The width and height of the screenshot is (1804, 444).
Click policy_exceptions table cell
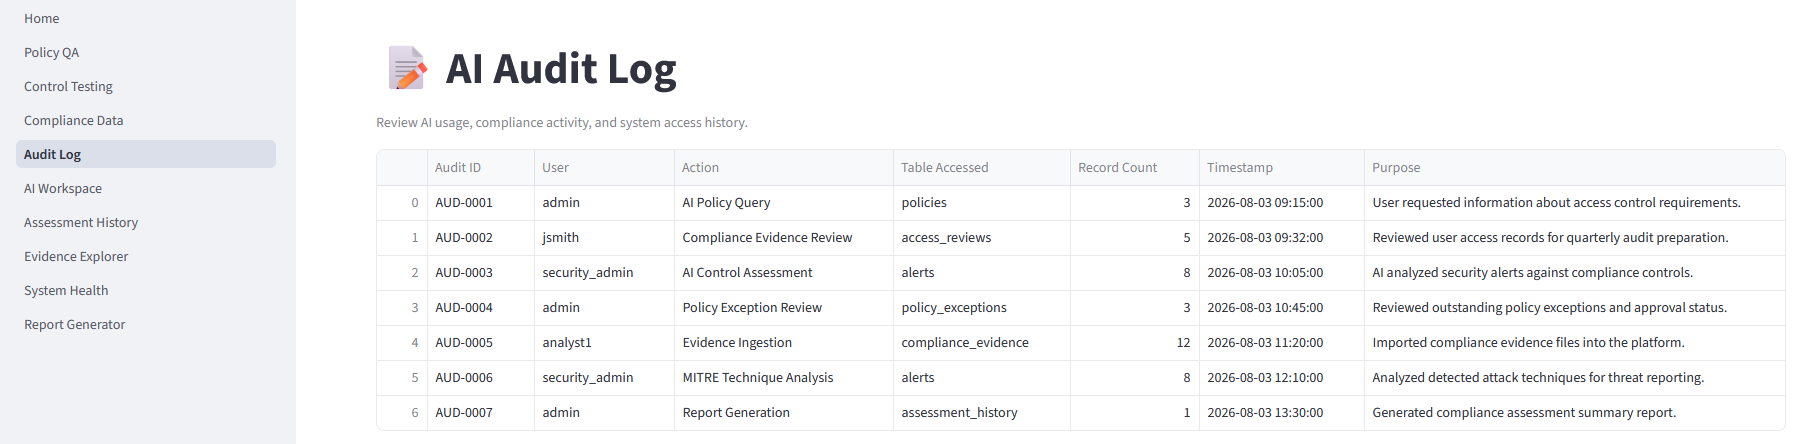(x=982, y=308)
